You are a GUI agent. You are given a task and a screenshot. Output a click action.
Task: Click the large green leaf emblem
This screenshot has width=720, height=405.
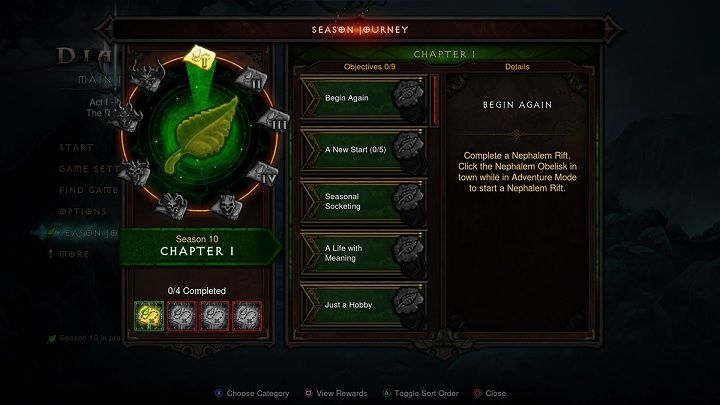tap(201, 135)
